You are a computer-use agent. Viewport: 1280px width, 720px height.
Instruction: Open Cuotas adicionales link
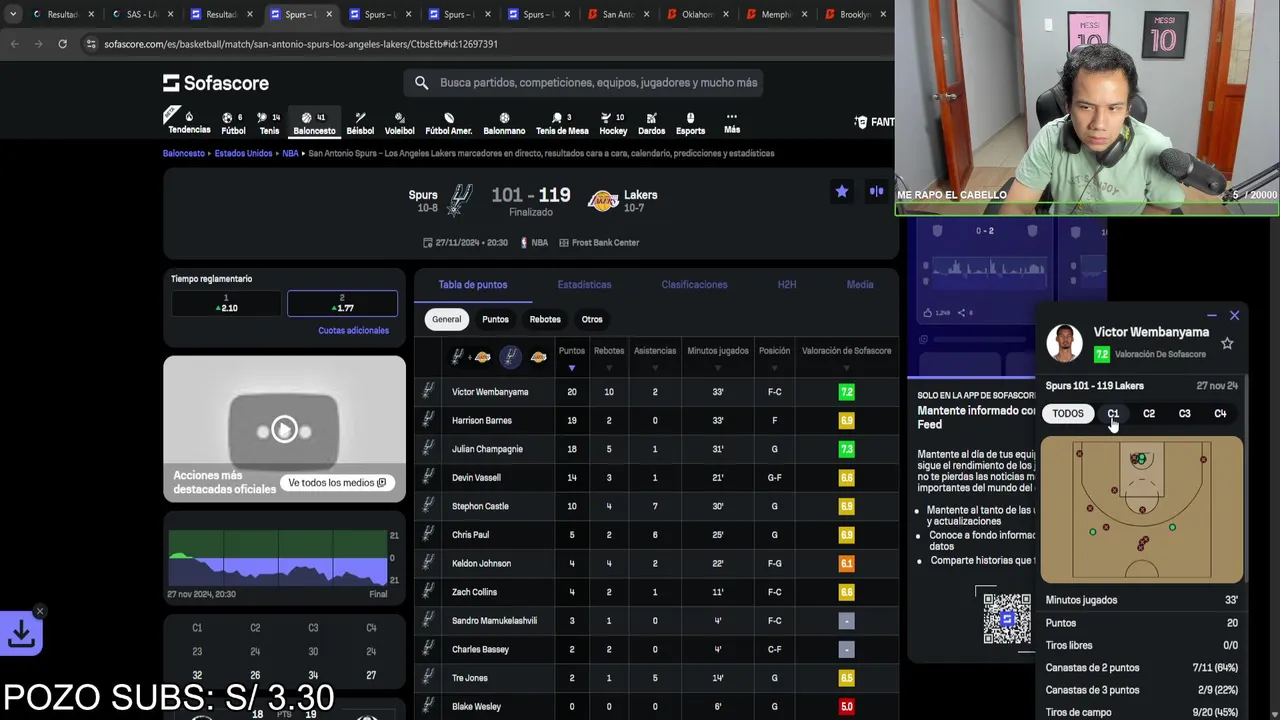[353, 330]
